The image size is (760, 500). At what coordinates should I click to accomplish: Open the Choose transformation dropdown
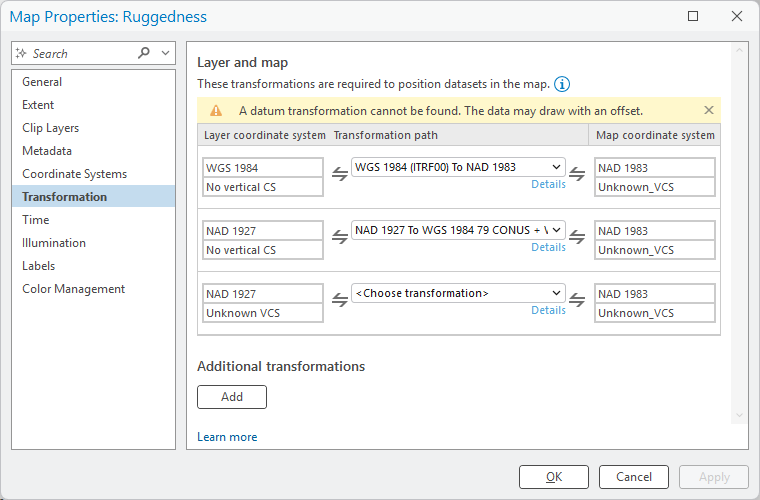click(458, 293)
